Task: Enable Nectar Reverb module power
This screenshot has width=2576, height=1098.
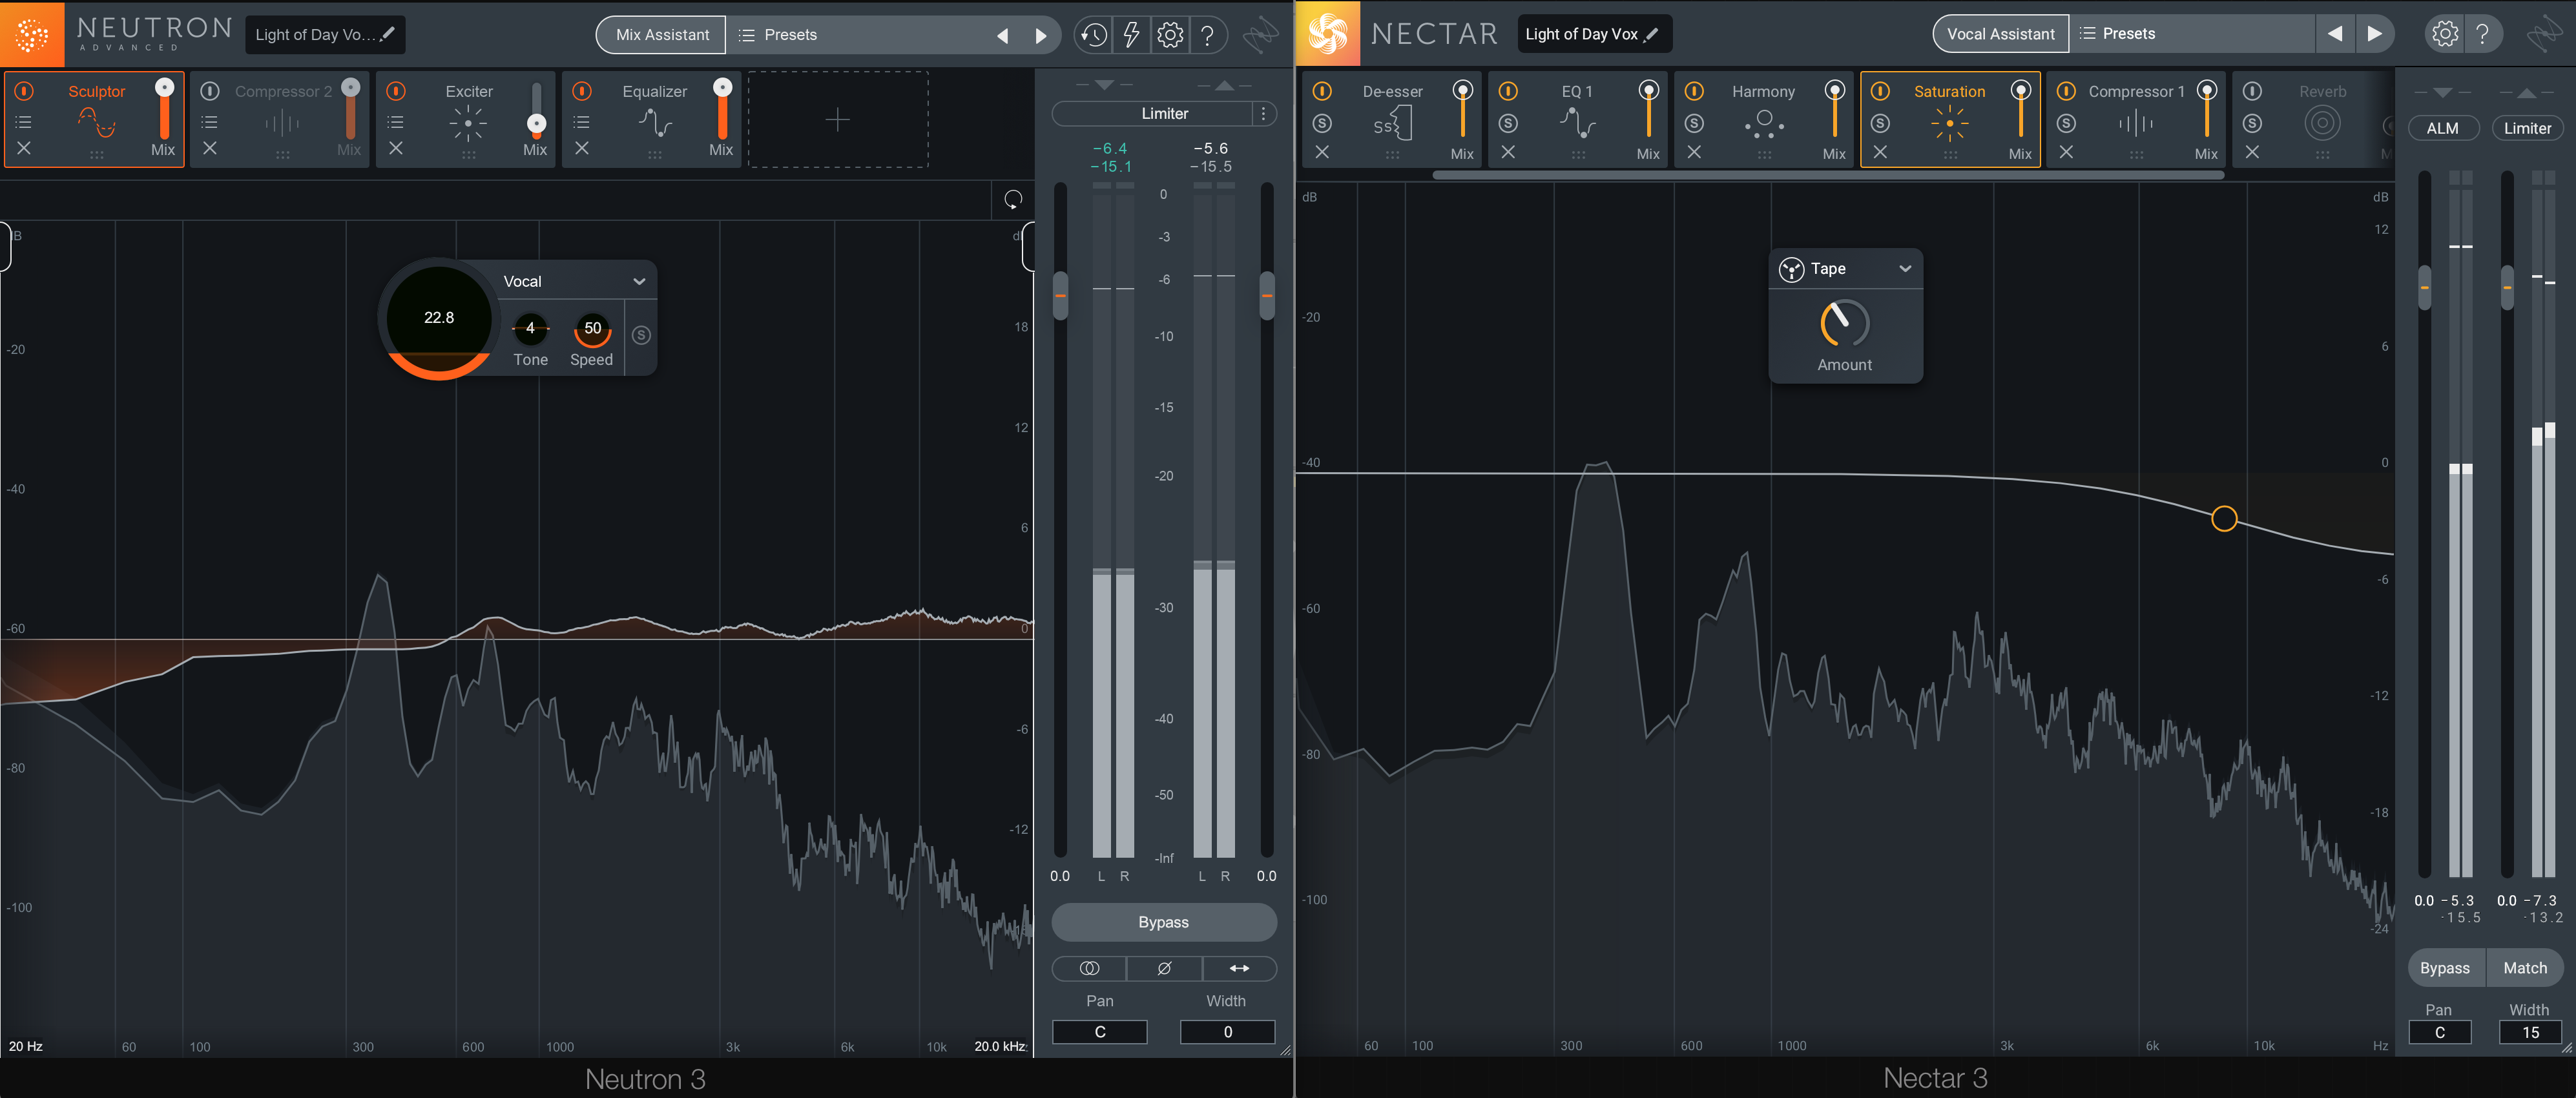Action: [x=2252, y=91]
